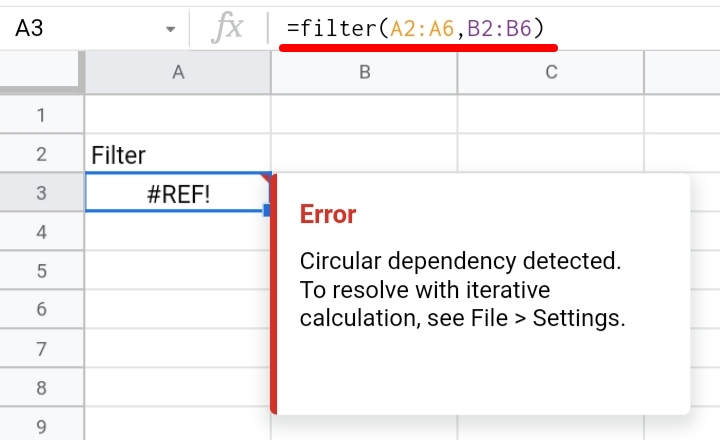Click into the formula bar filter formula
Image resolution: width=720 pixels, height=440 pixels.
tap(416, 28)
